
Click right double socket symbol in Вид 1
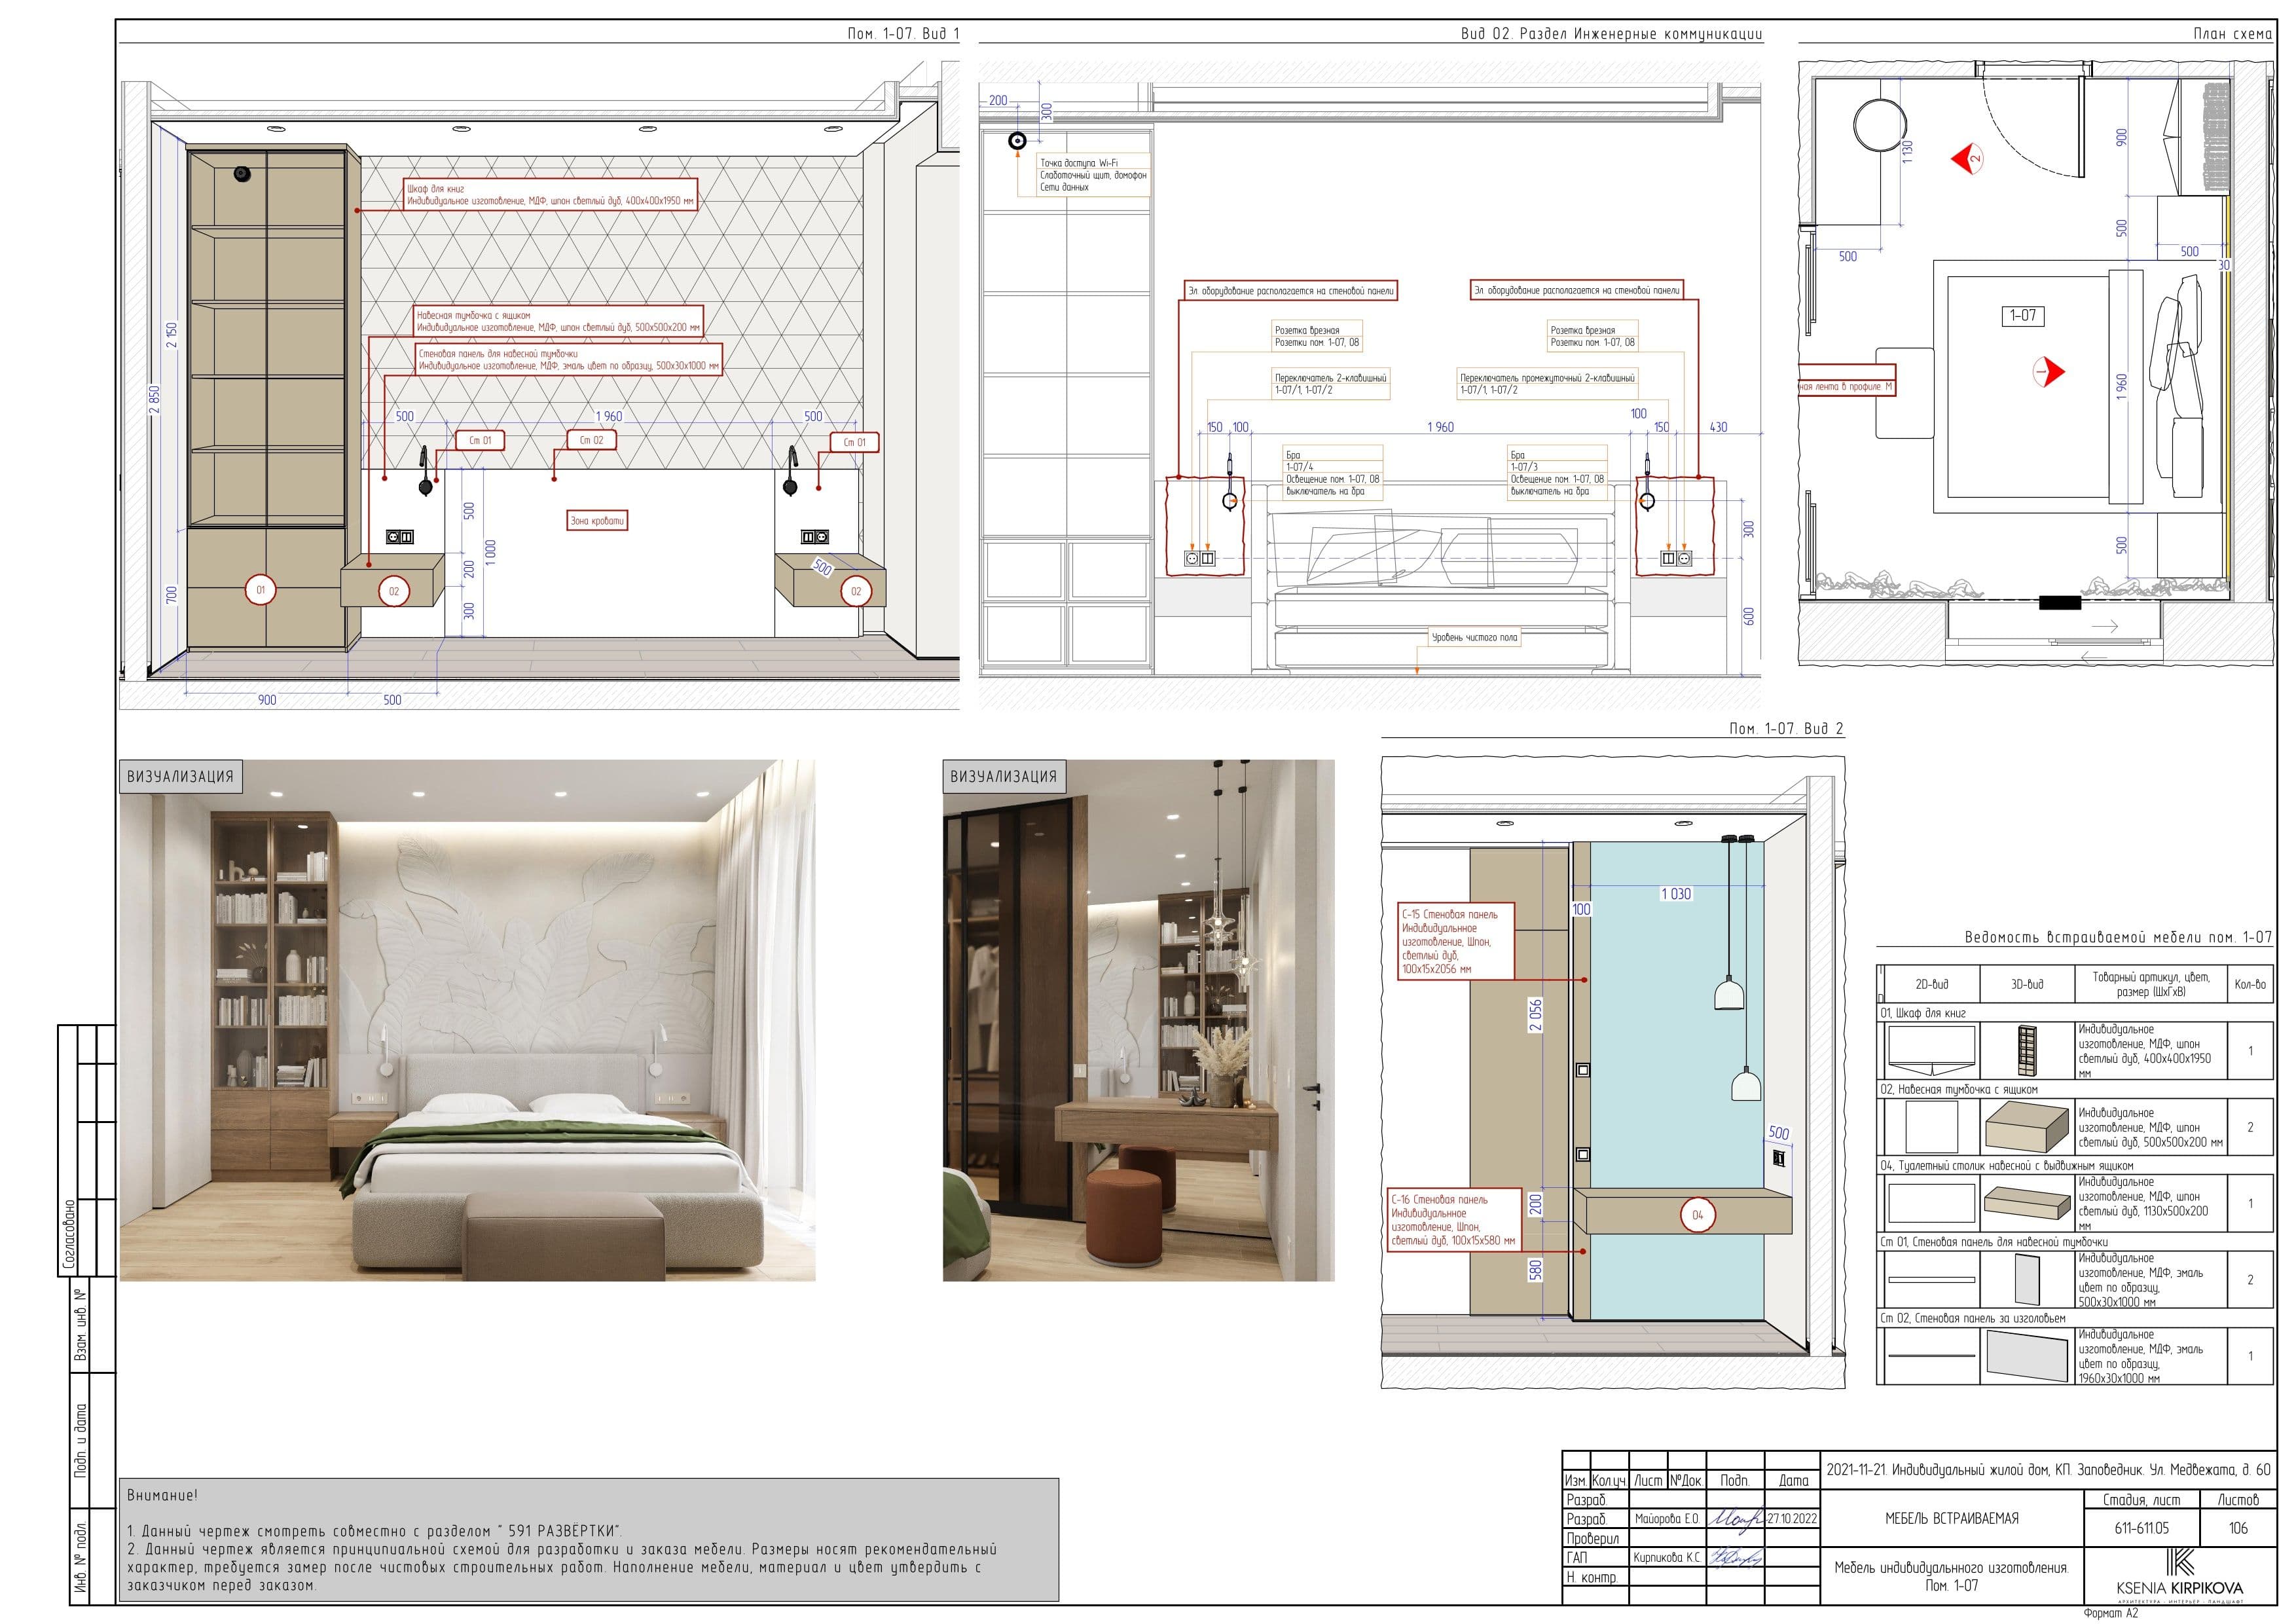tap(816, 537)
